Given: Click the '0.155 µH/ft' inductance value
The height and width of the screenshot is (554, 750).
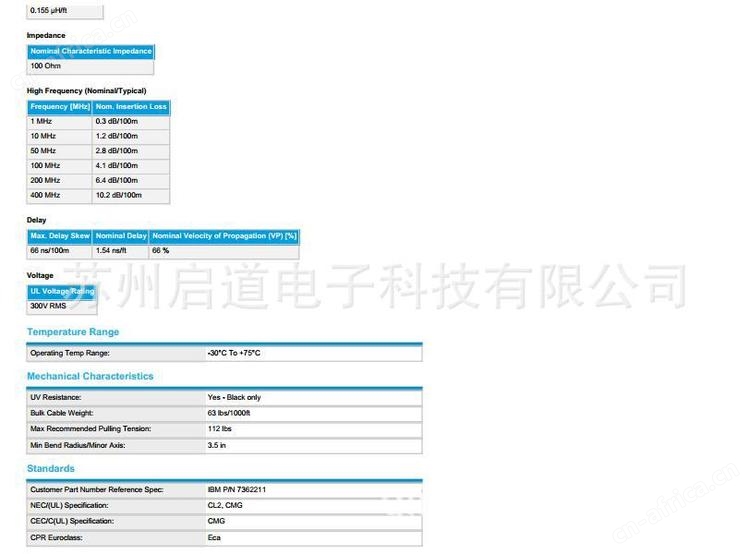Looking at the screenshot, I should 48,10.
